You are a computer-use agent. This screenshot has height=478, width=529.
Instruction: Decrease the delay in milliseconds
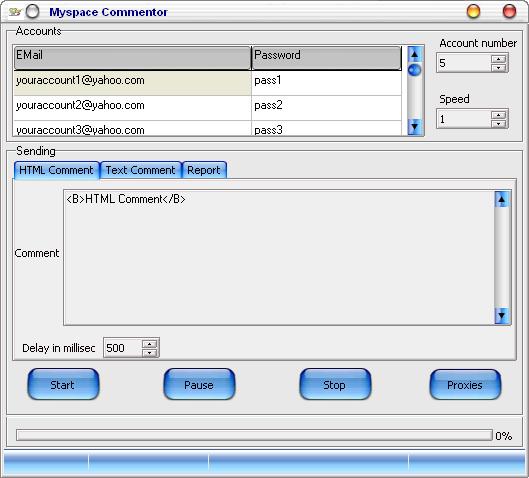coord(149,353)
